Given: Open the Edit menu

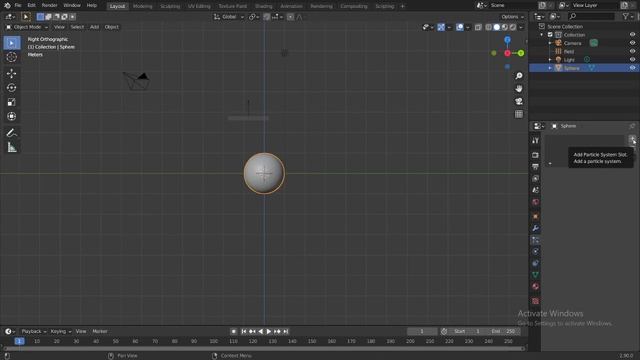Looking at the screenshot, I should (x=31, y=5).
